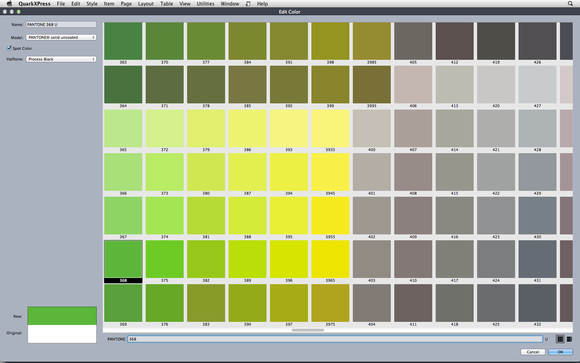This screenshot has height=363, width=580.
Task: Click the Name input field
Action: point(61,24)
